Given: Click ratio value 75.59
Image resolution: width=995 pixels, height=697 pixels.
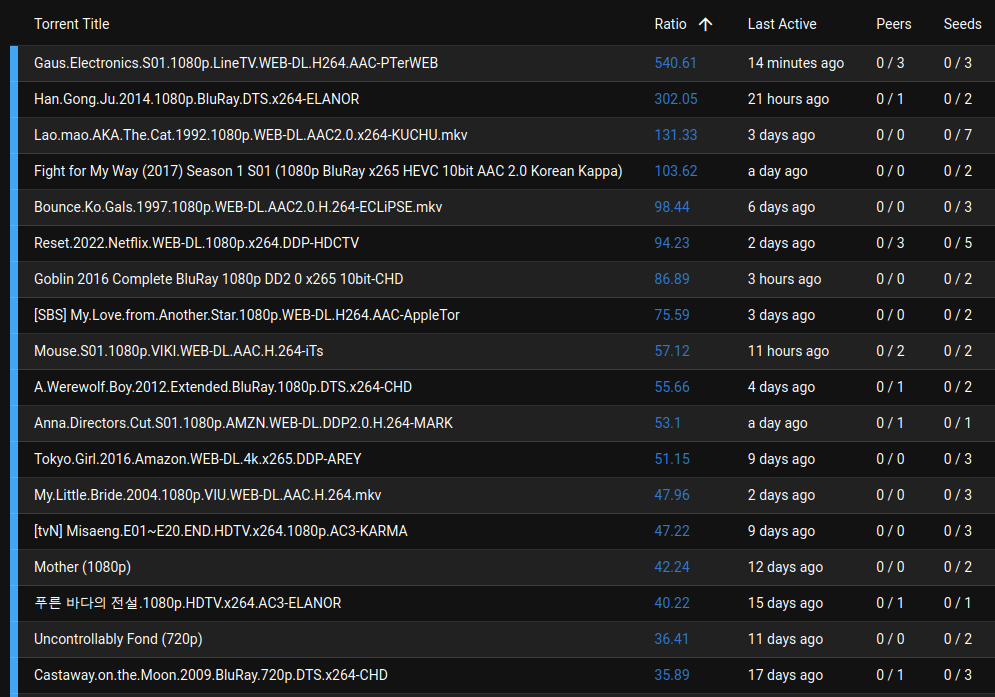Looking at the screenshot, I should pyautogui.click(x=672, y=315).
